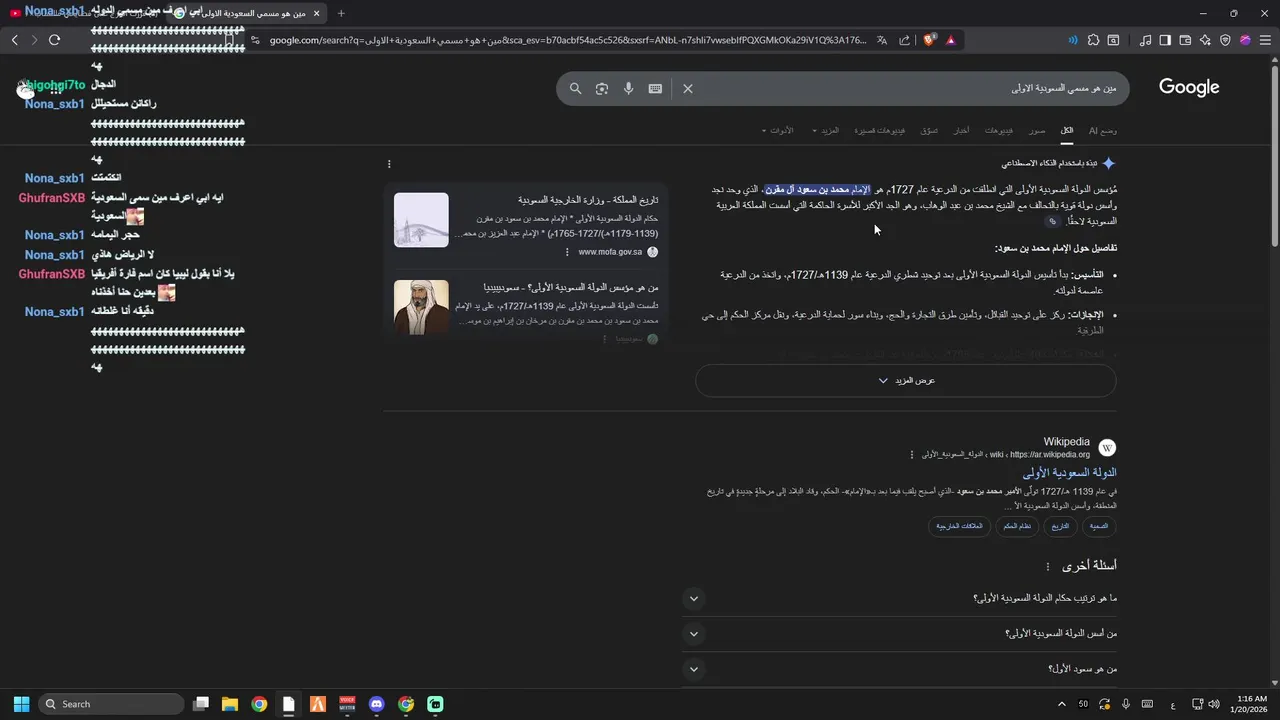Switch to the فيديوهات (Videos) tab
Image resolution: width=1280 pixels, height=720 pixels.
(998, 130)
